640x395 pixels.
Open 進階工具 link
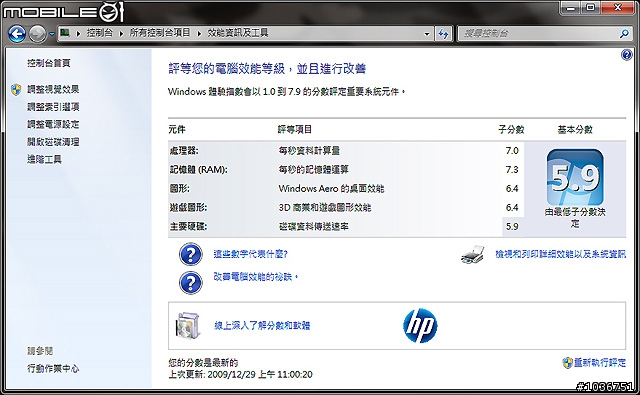point(44,159)
